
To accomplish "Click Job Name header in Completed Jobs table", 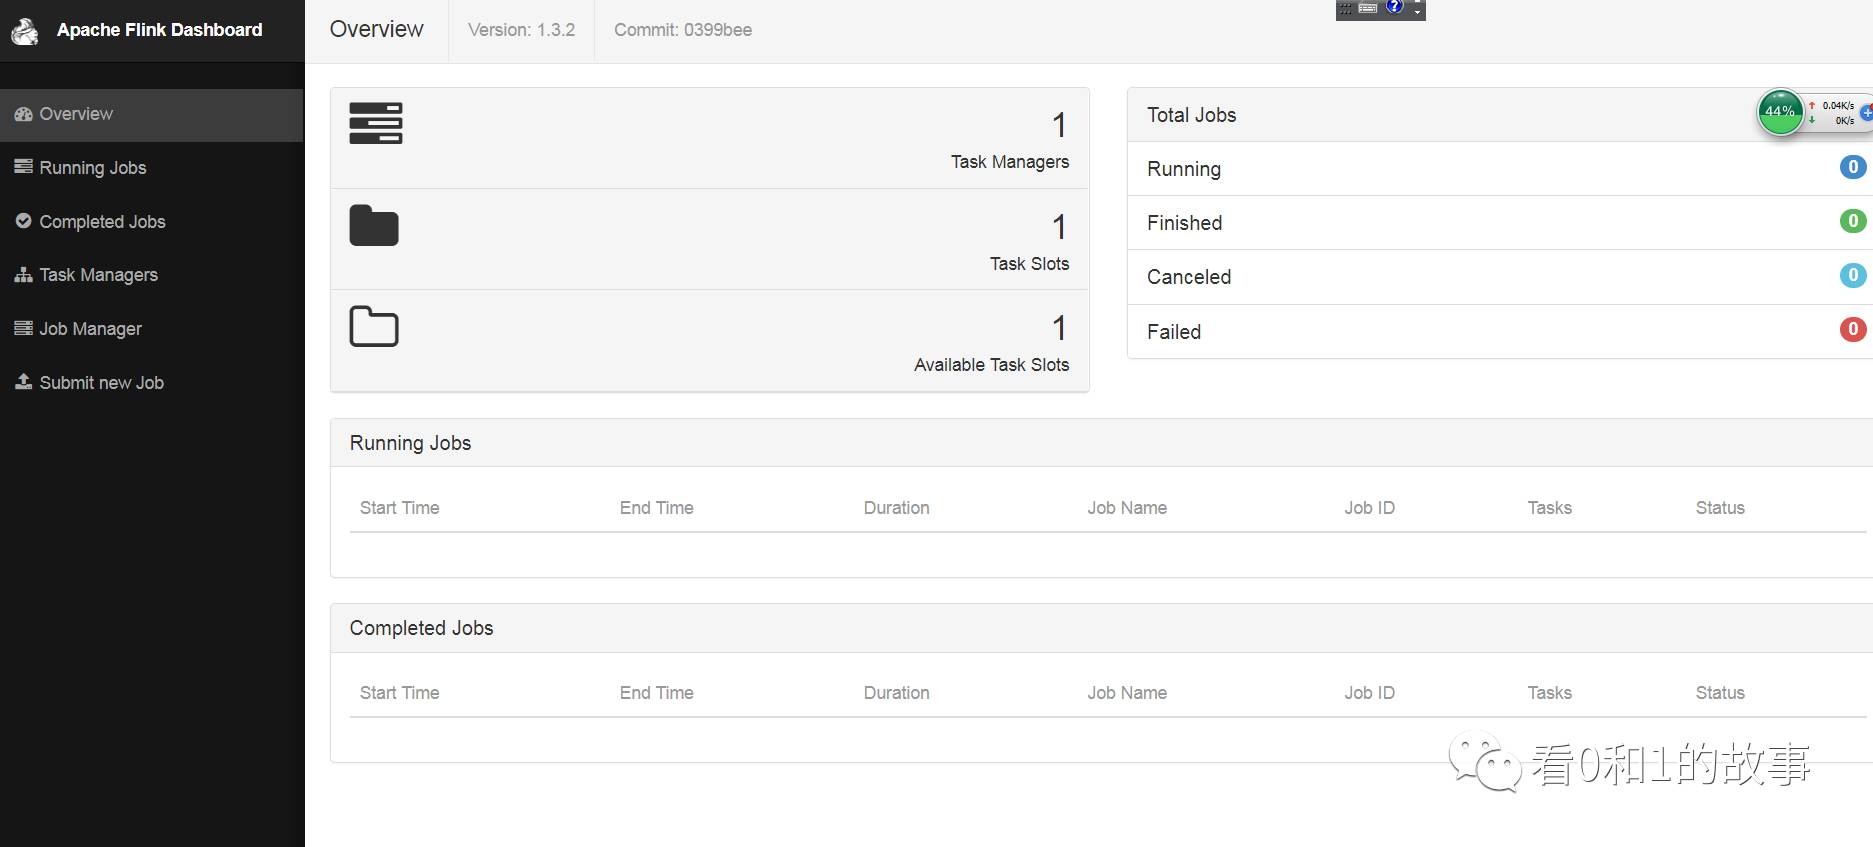I will (x=1127, y=693).
